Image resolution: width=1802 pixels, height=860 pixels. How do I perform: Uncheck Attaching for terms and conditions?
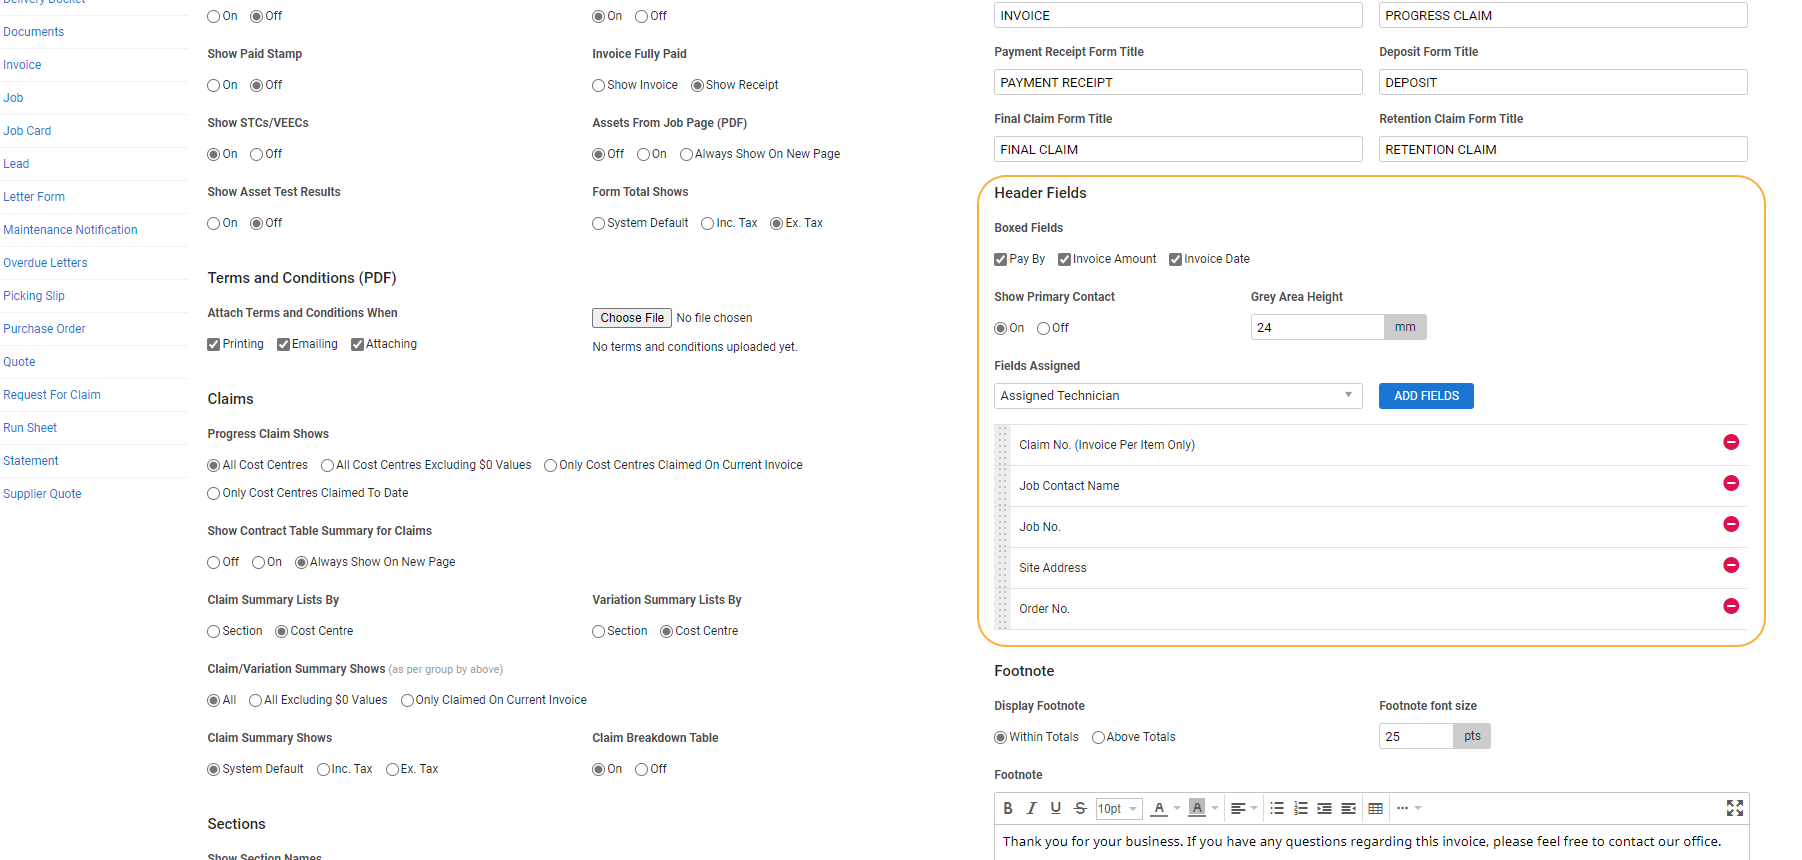coord(357,344)
